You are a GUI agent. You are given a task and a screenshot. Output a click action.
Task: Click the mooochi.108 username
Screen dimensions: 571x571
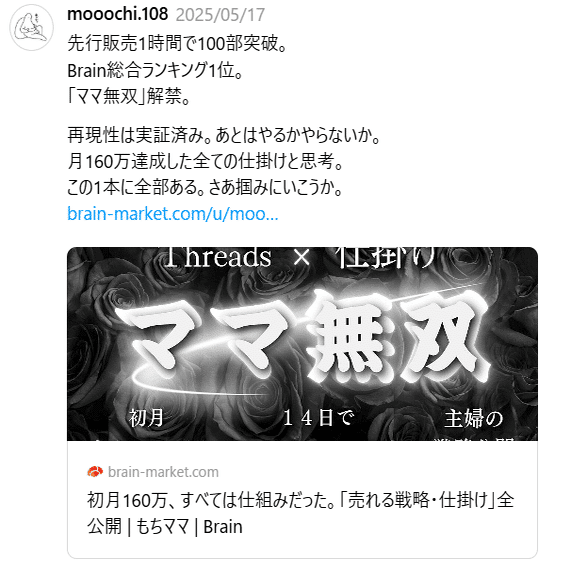click(118, 15)
